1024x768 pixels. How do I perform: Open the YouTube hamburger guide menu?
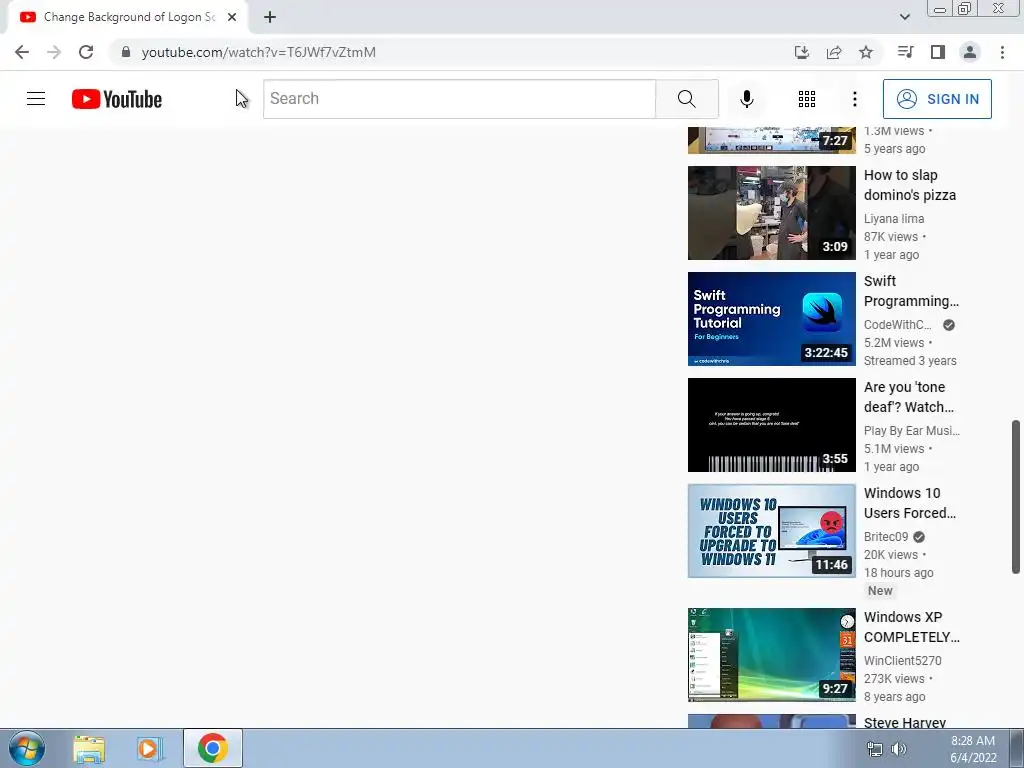(36, 99)
